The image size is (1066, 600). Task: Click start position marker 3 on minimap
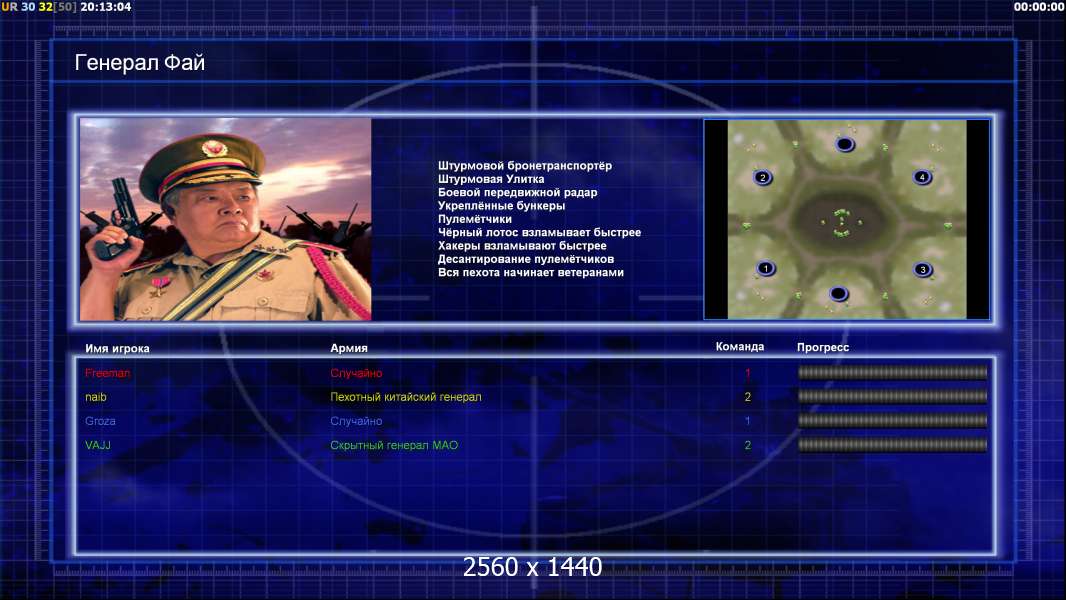click(x=923, y=269)
